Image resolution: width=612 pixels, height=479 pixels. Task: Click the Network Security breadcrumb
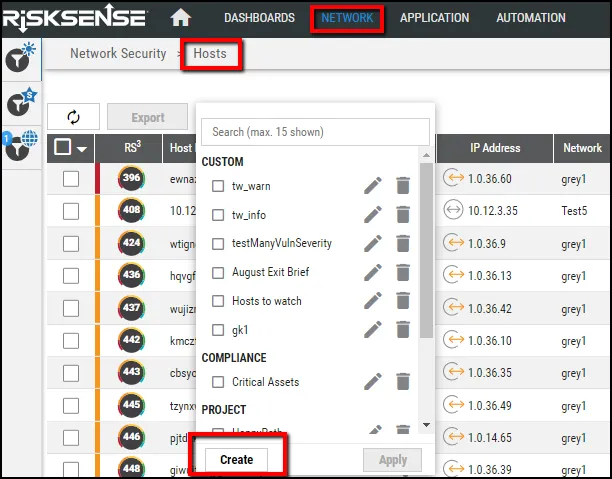coord(118,53)
